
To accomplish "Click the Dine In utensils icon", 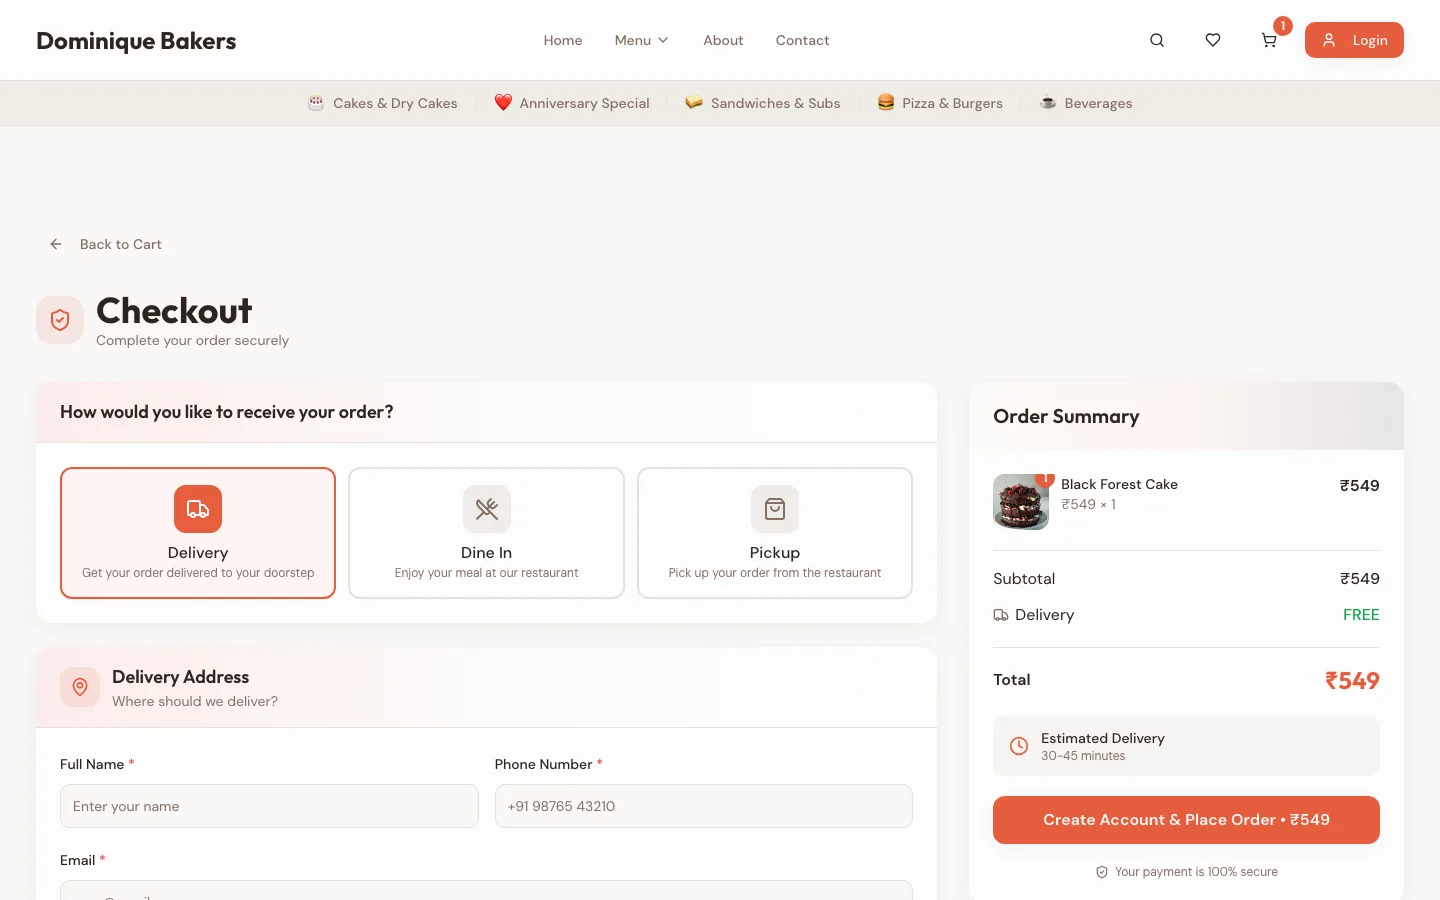I will pyautogui.click(x=487, y=509).
